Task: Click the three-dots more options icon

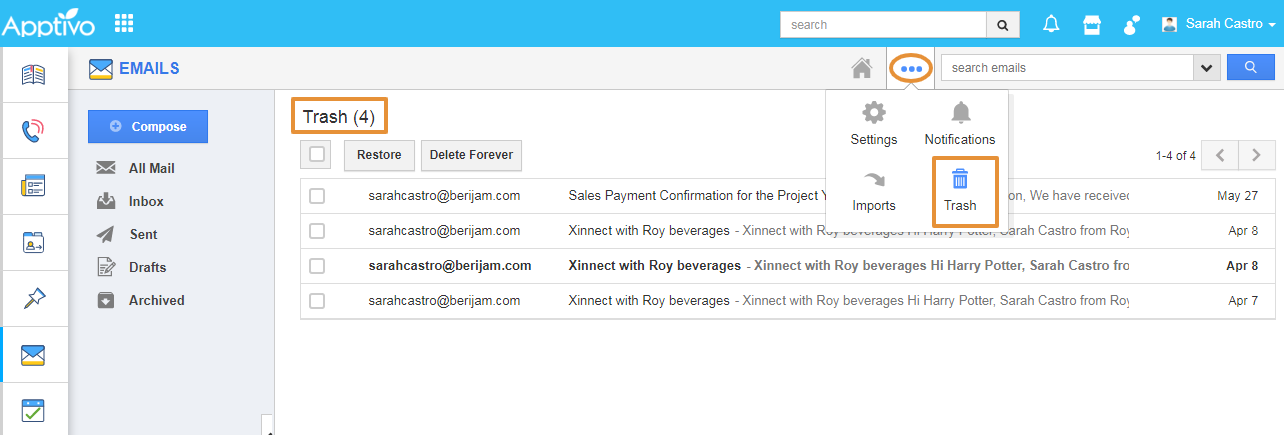Action: (x=911, y=68)
